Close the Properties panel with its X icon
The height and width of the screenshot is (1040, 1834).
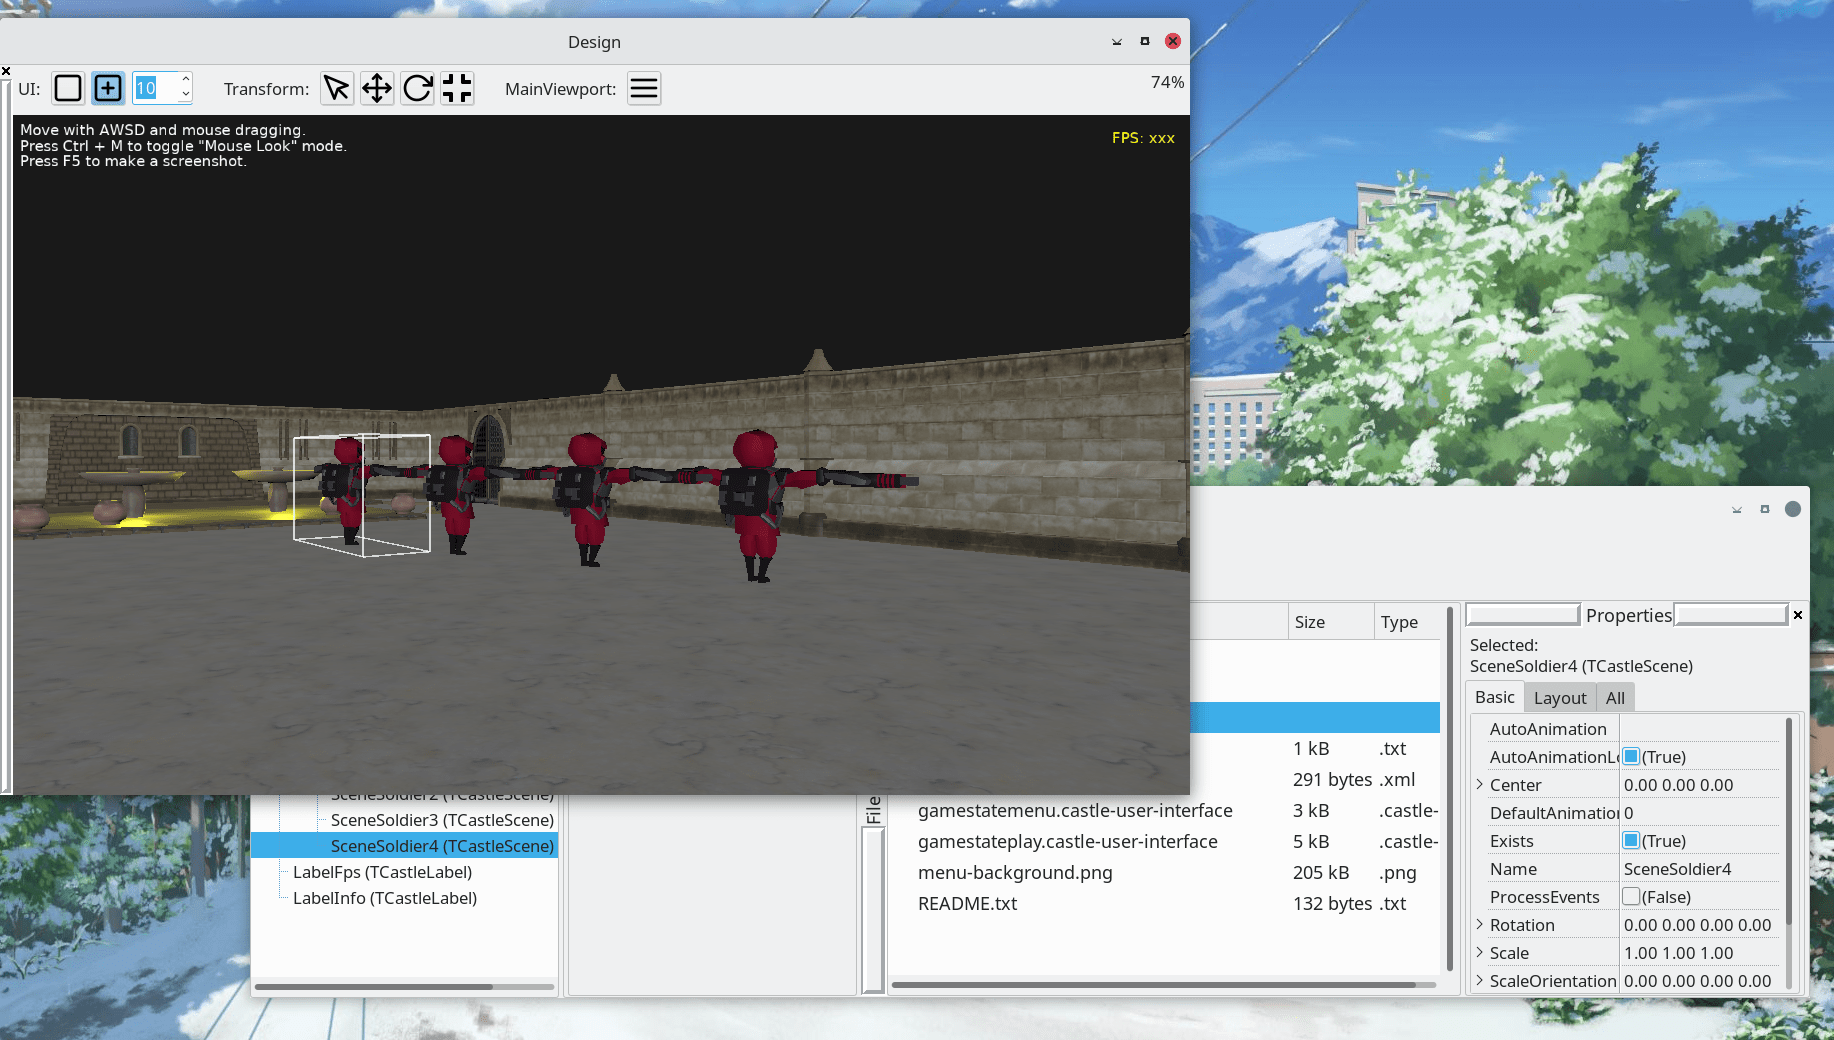[1797, 615]
